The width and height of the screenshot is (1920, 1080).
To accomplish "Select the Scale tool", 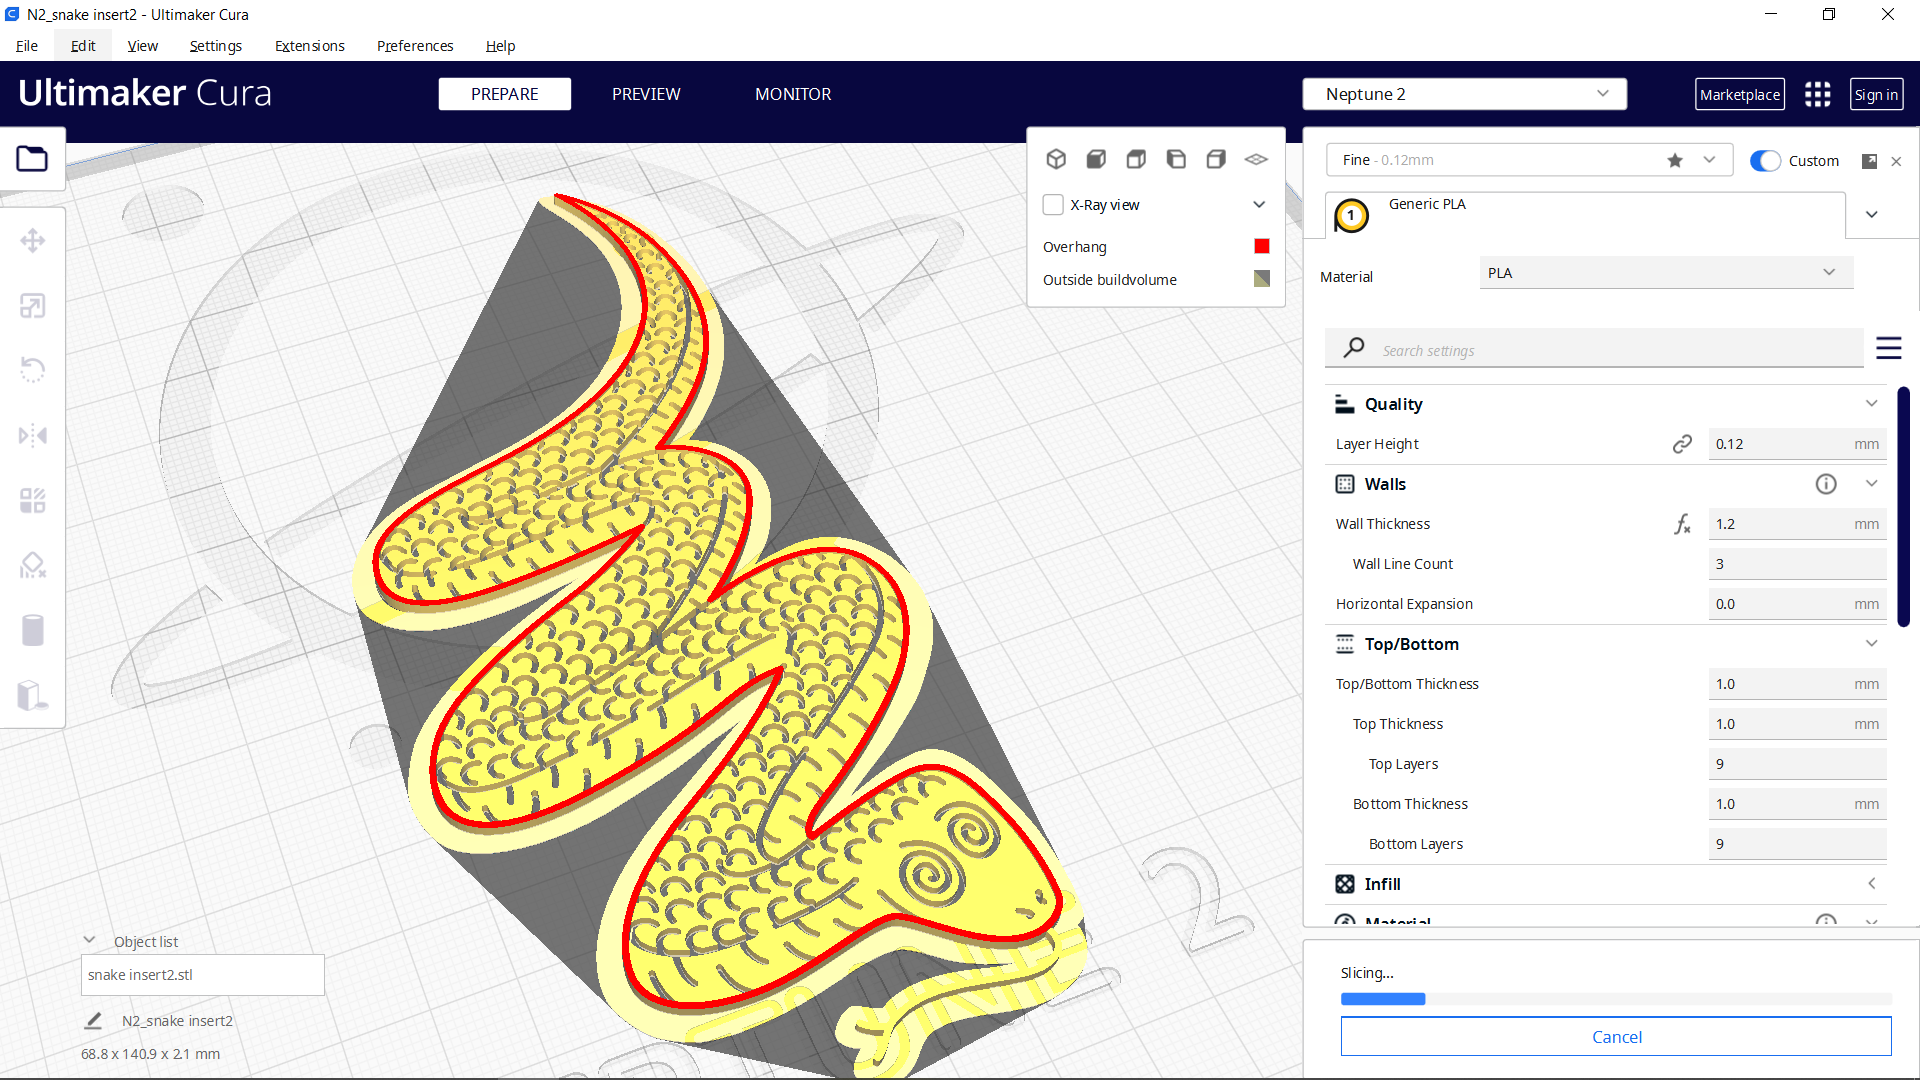I will (33, 305).
